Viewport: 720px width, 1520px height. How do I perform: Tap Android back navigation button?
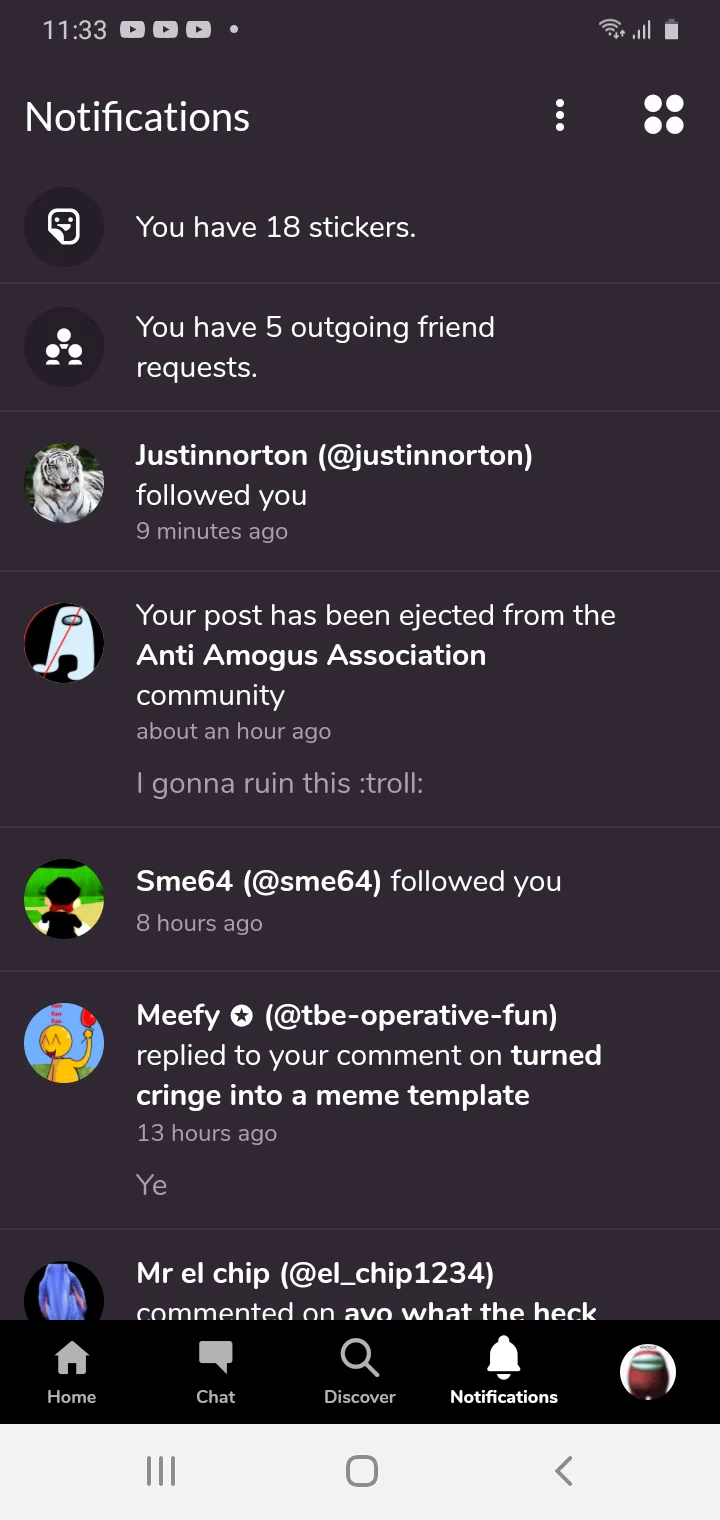coord(564,1471)
